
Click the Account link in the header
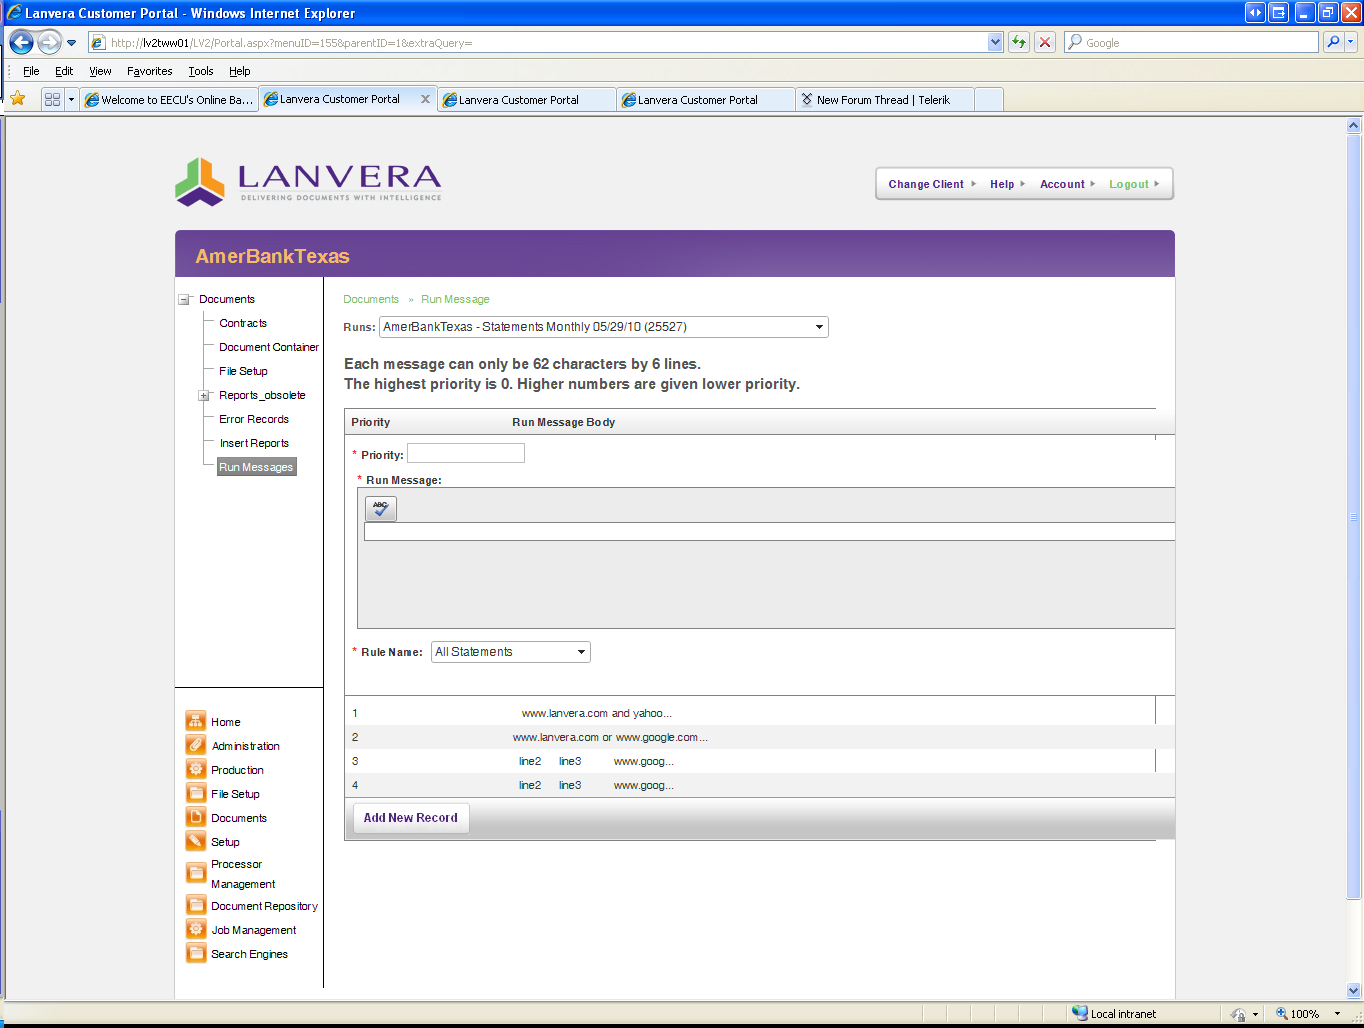tap(1067, 184)
